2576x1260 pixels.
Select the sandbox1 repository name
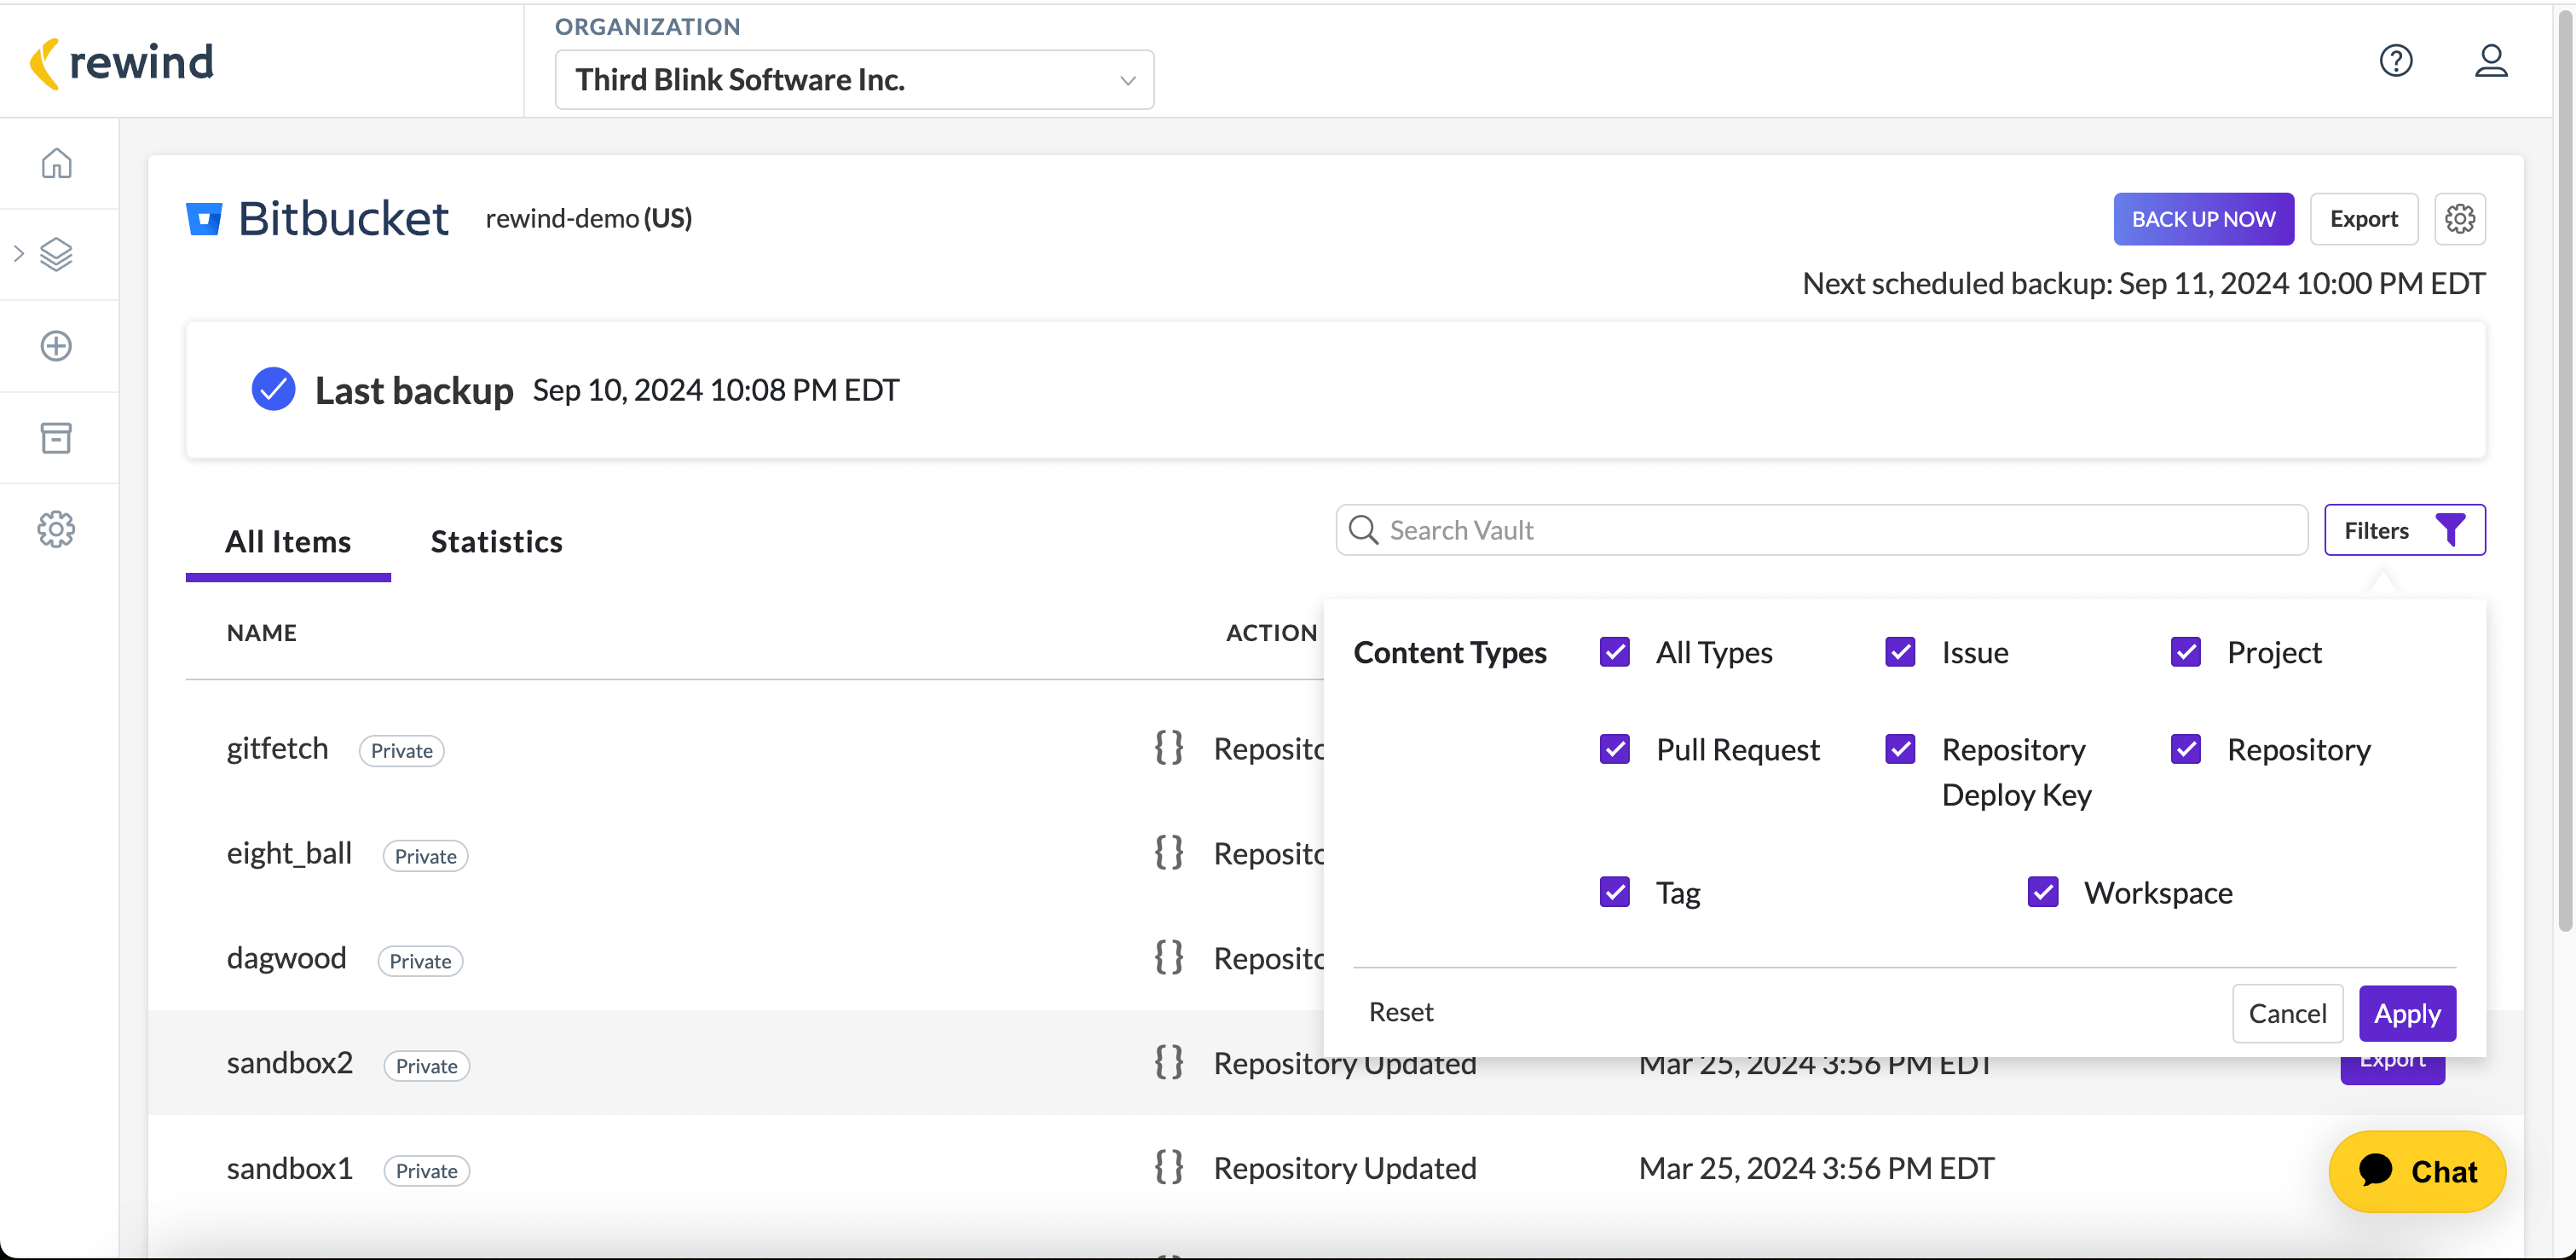(290, 1168)
